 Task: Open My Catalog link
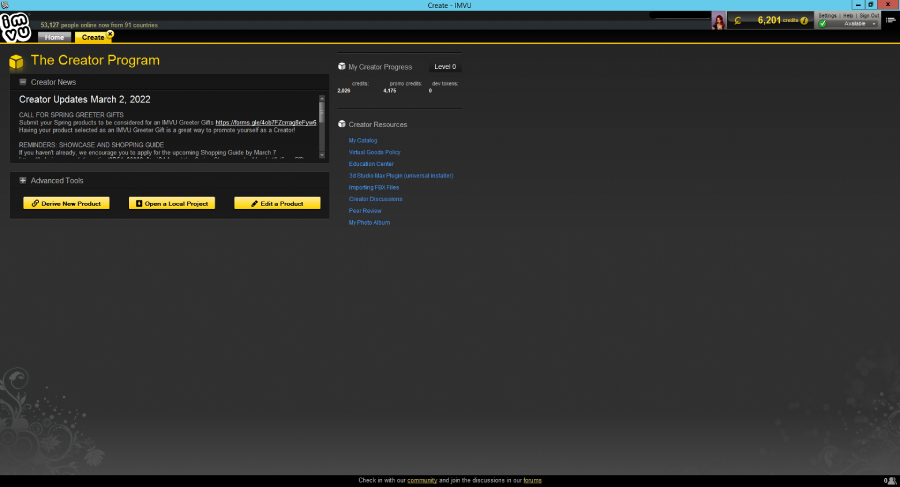(363, 141)
